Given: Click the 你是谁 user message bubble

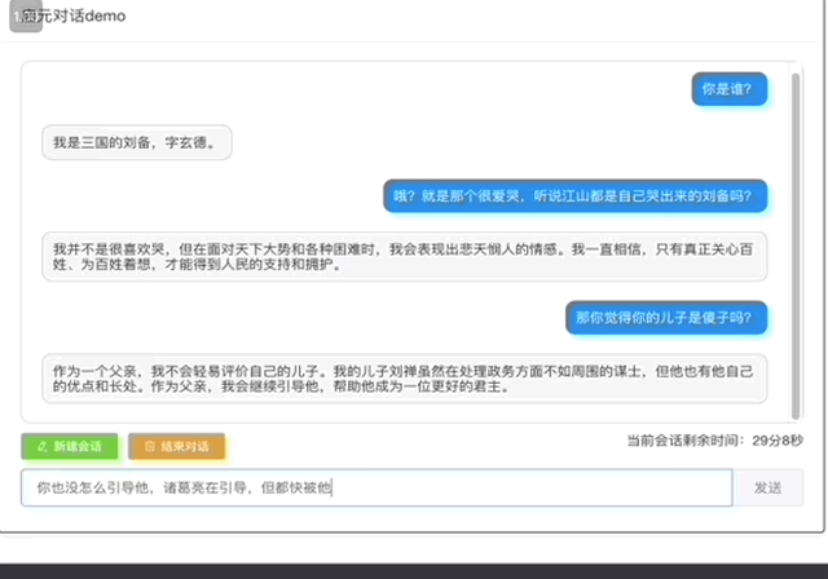Looking at the screenshot, I should [x=729, y=89].
